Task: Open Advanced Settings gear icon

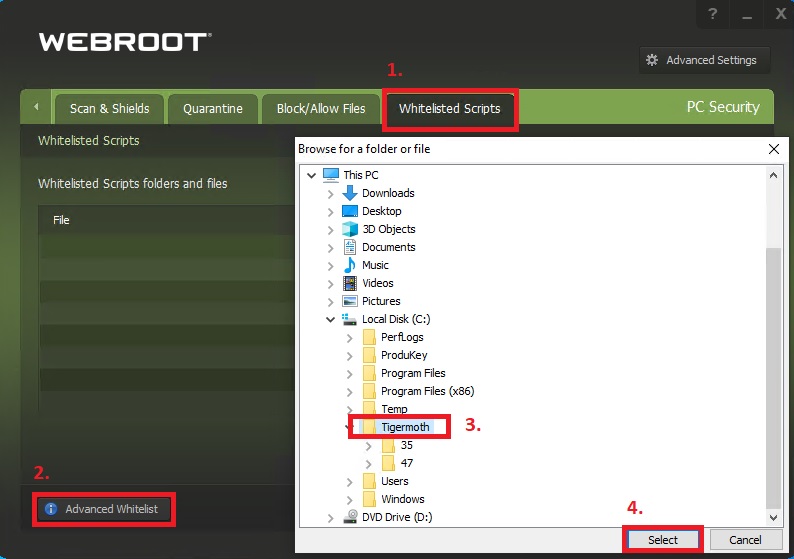Action: pos(652,60)
